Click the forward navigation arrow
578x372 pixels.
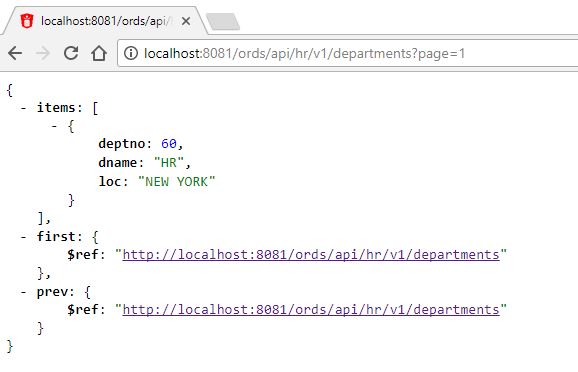(43, 53)
